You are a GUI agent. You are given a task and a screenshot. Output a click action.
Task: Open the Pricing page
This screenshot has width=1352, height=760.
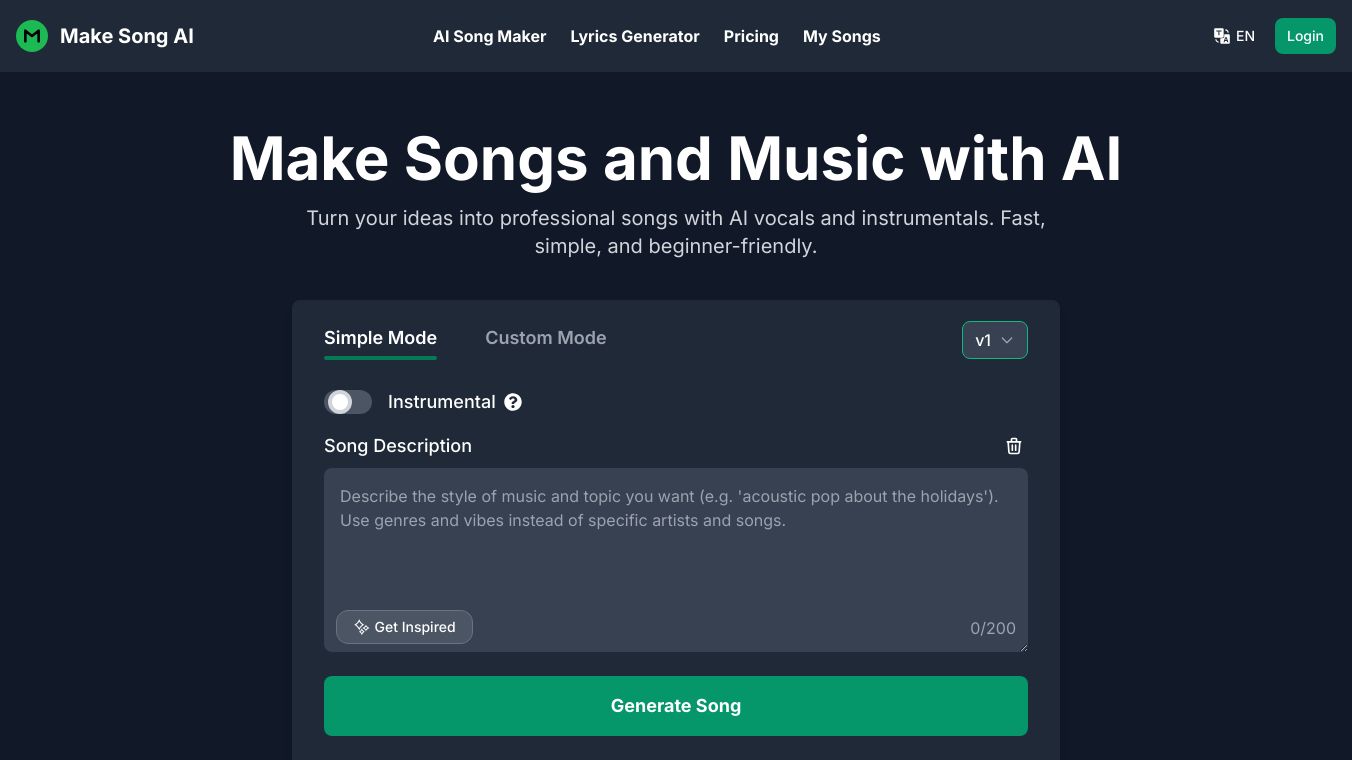pyautogui.click(x=751, y=36)
